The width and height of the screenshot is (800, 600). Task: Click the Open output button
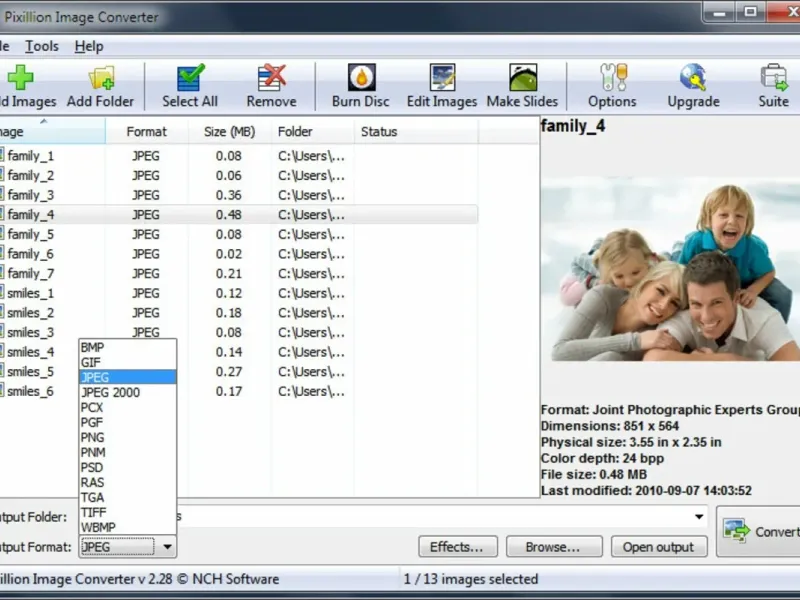tap(659, 547)
